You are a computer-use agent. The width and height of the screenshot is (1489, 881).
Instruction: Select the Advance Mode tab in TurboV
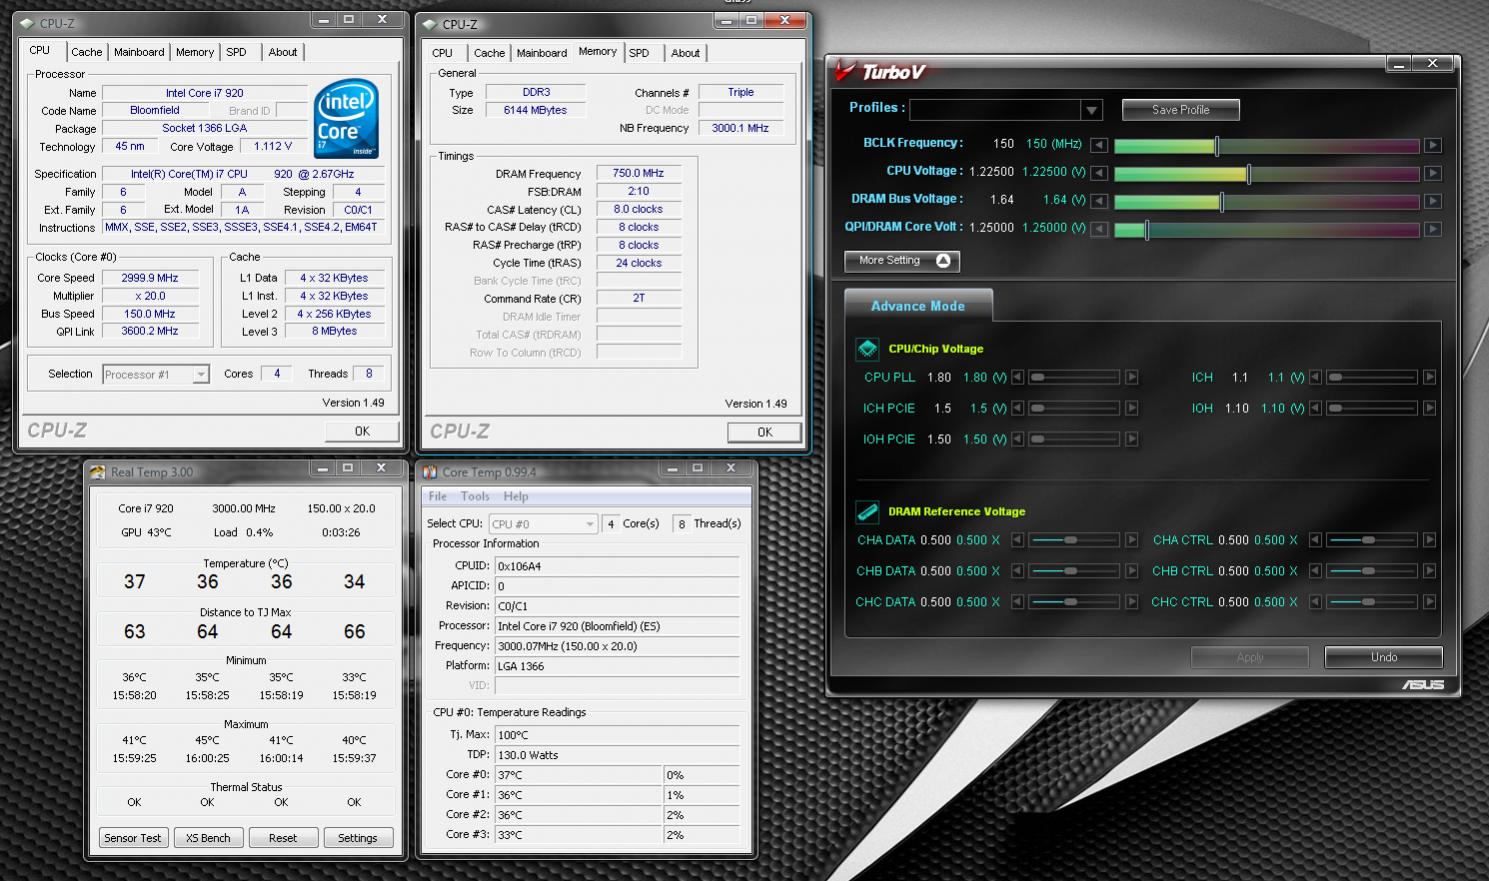[918, 306]
